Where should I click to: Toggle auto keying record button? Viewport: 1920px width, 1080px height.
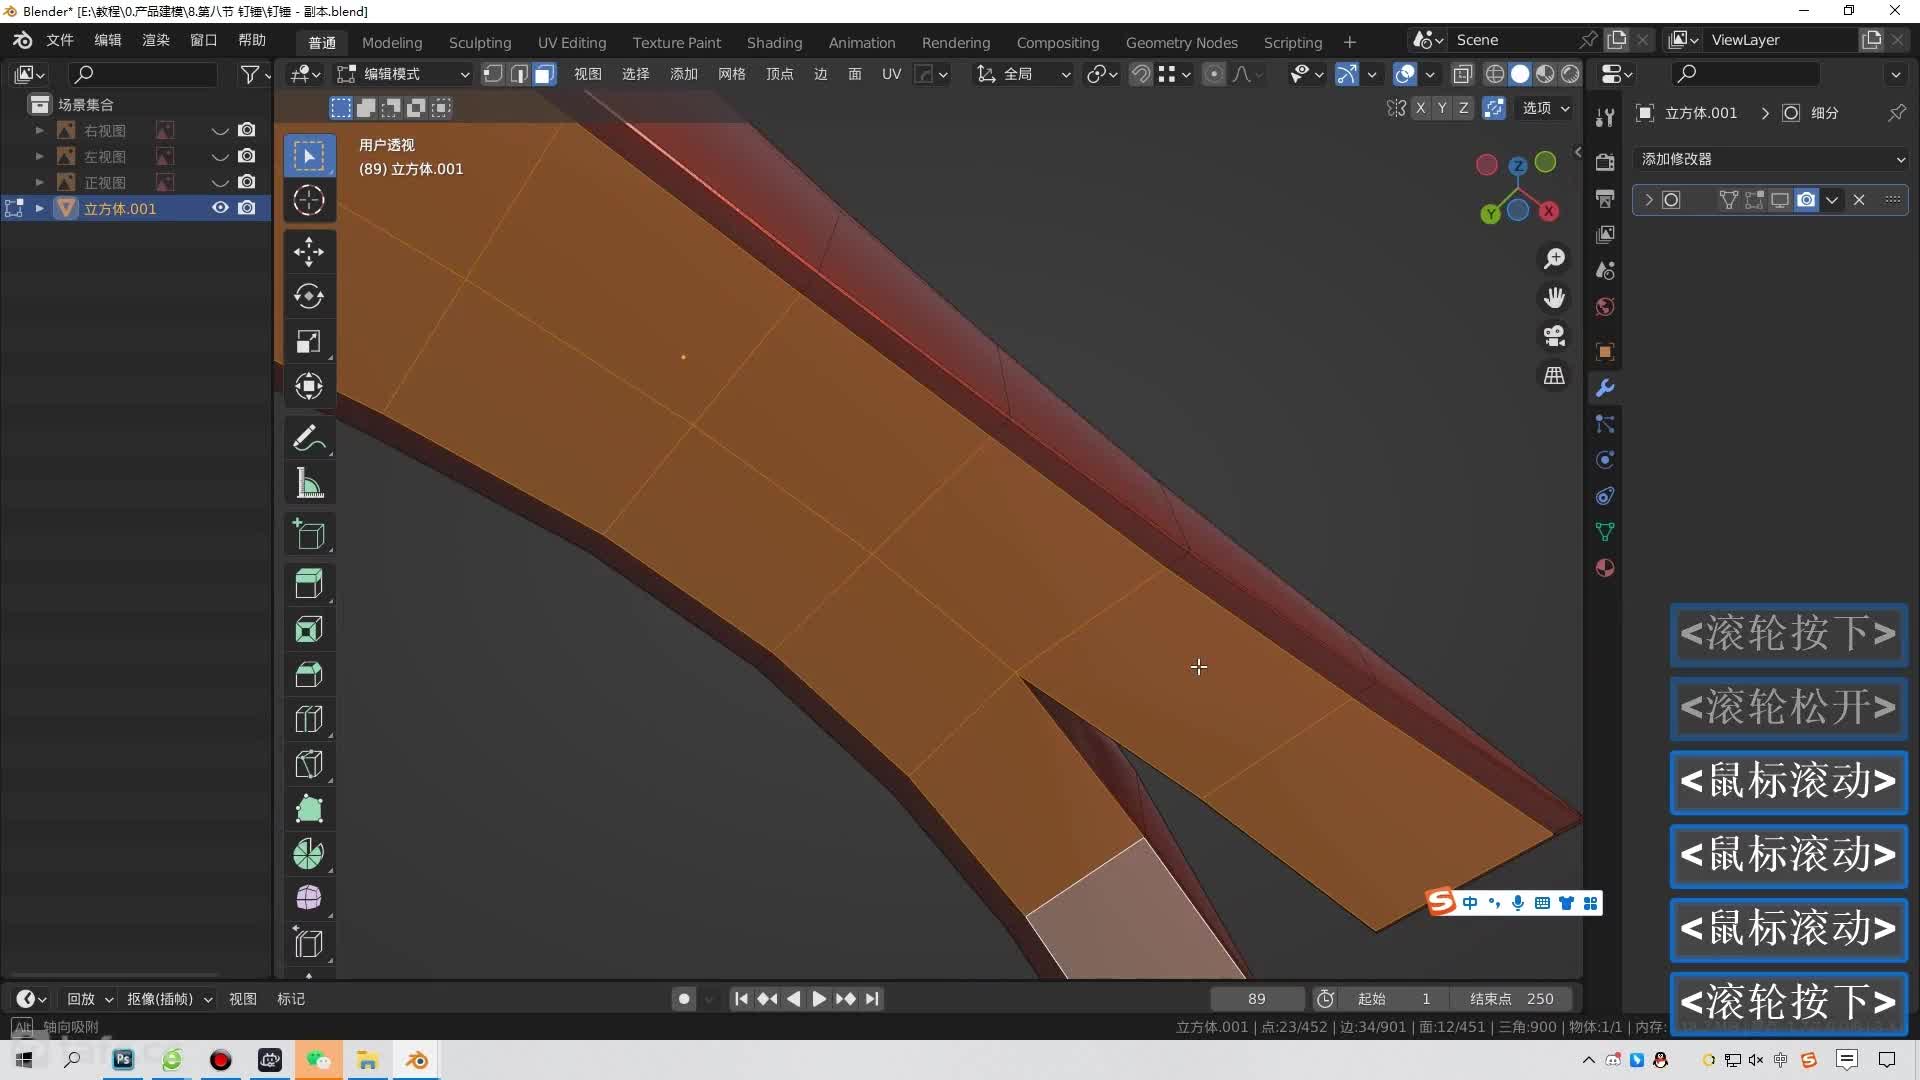(x=684, y=998)
